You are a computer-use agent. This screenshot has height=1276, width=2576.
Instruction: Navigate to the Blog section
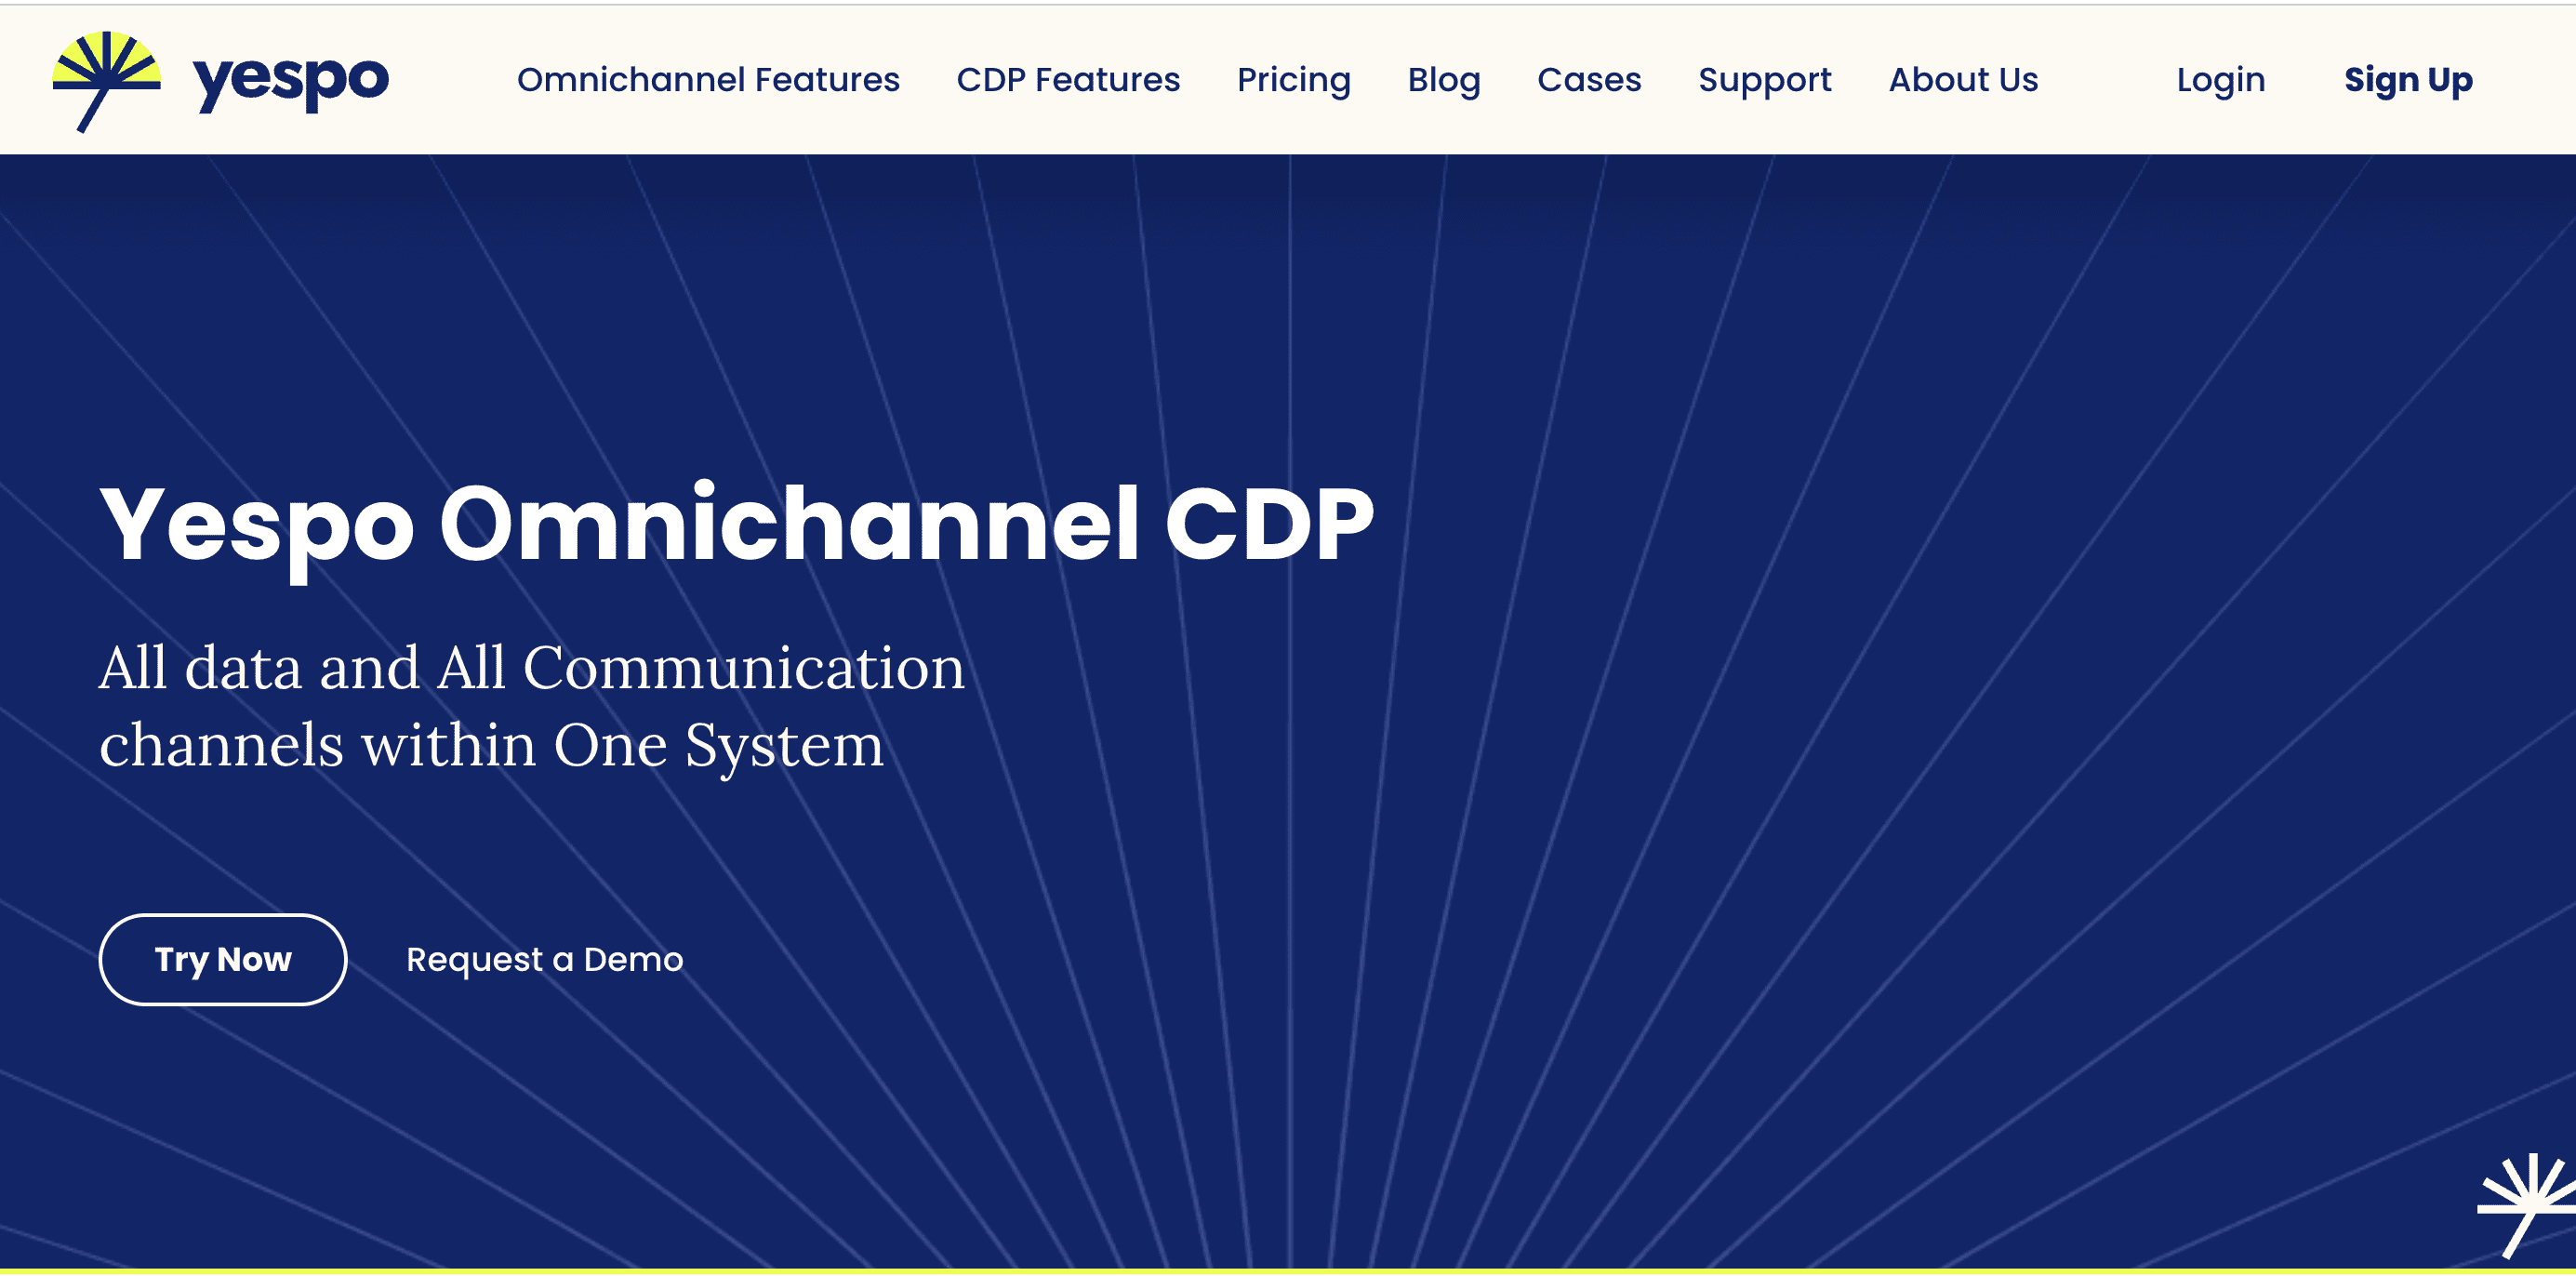click(1444, 77)
